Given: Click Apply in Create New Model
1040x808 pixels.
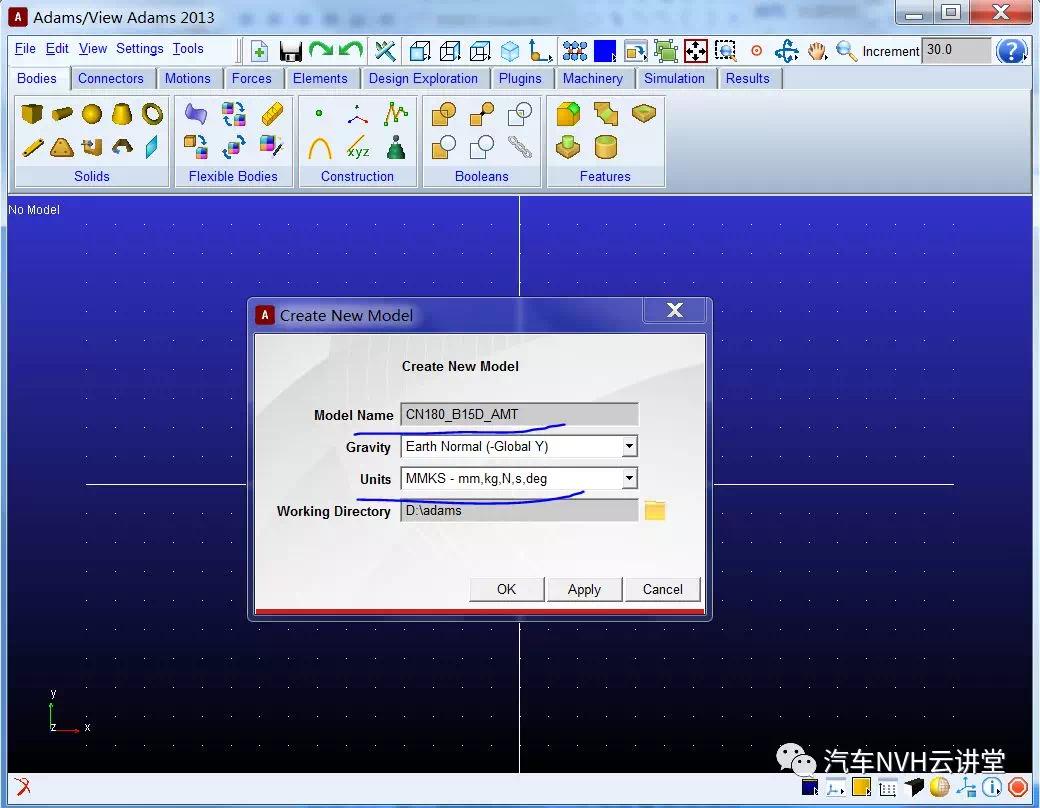Looking at the screenshot, I should 584,589.
